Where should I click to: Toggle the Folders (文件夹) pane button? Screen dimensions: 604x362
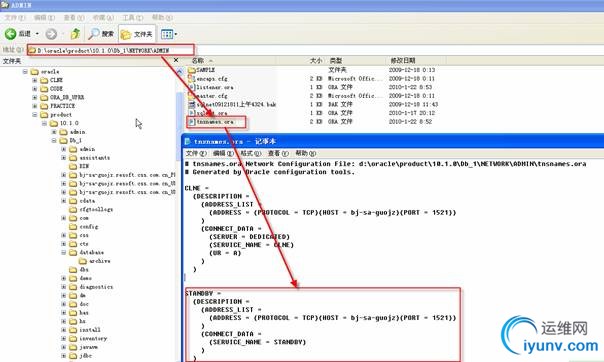(x=137, y=34)
